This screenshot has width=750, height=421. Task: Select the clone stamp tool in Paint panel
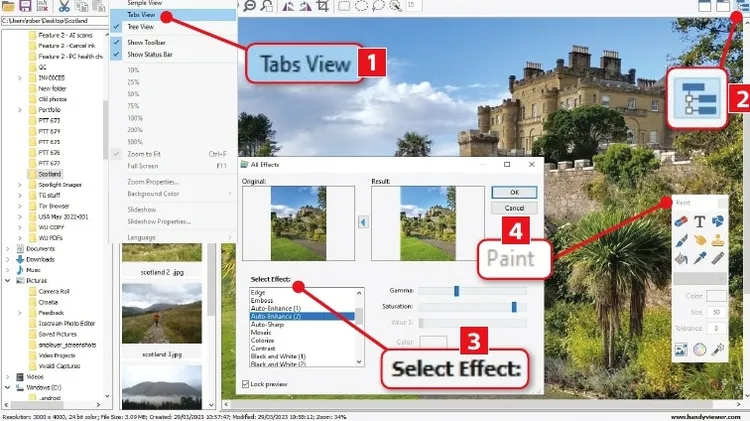717,240
